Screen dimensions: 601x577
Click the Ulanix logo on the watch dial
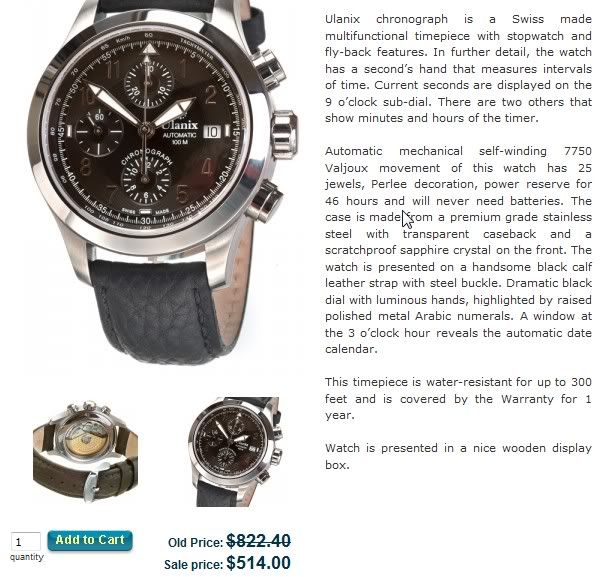179,125
